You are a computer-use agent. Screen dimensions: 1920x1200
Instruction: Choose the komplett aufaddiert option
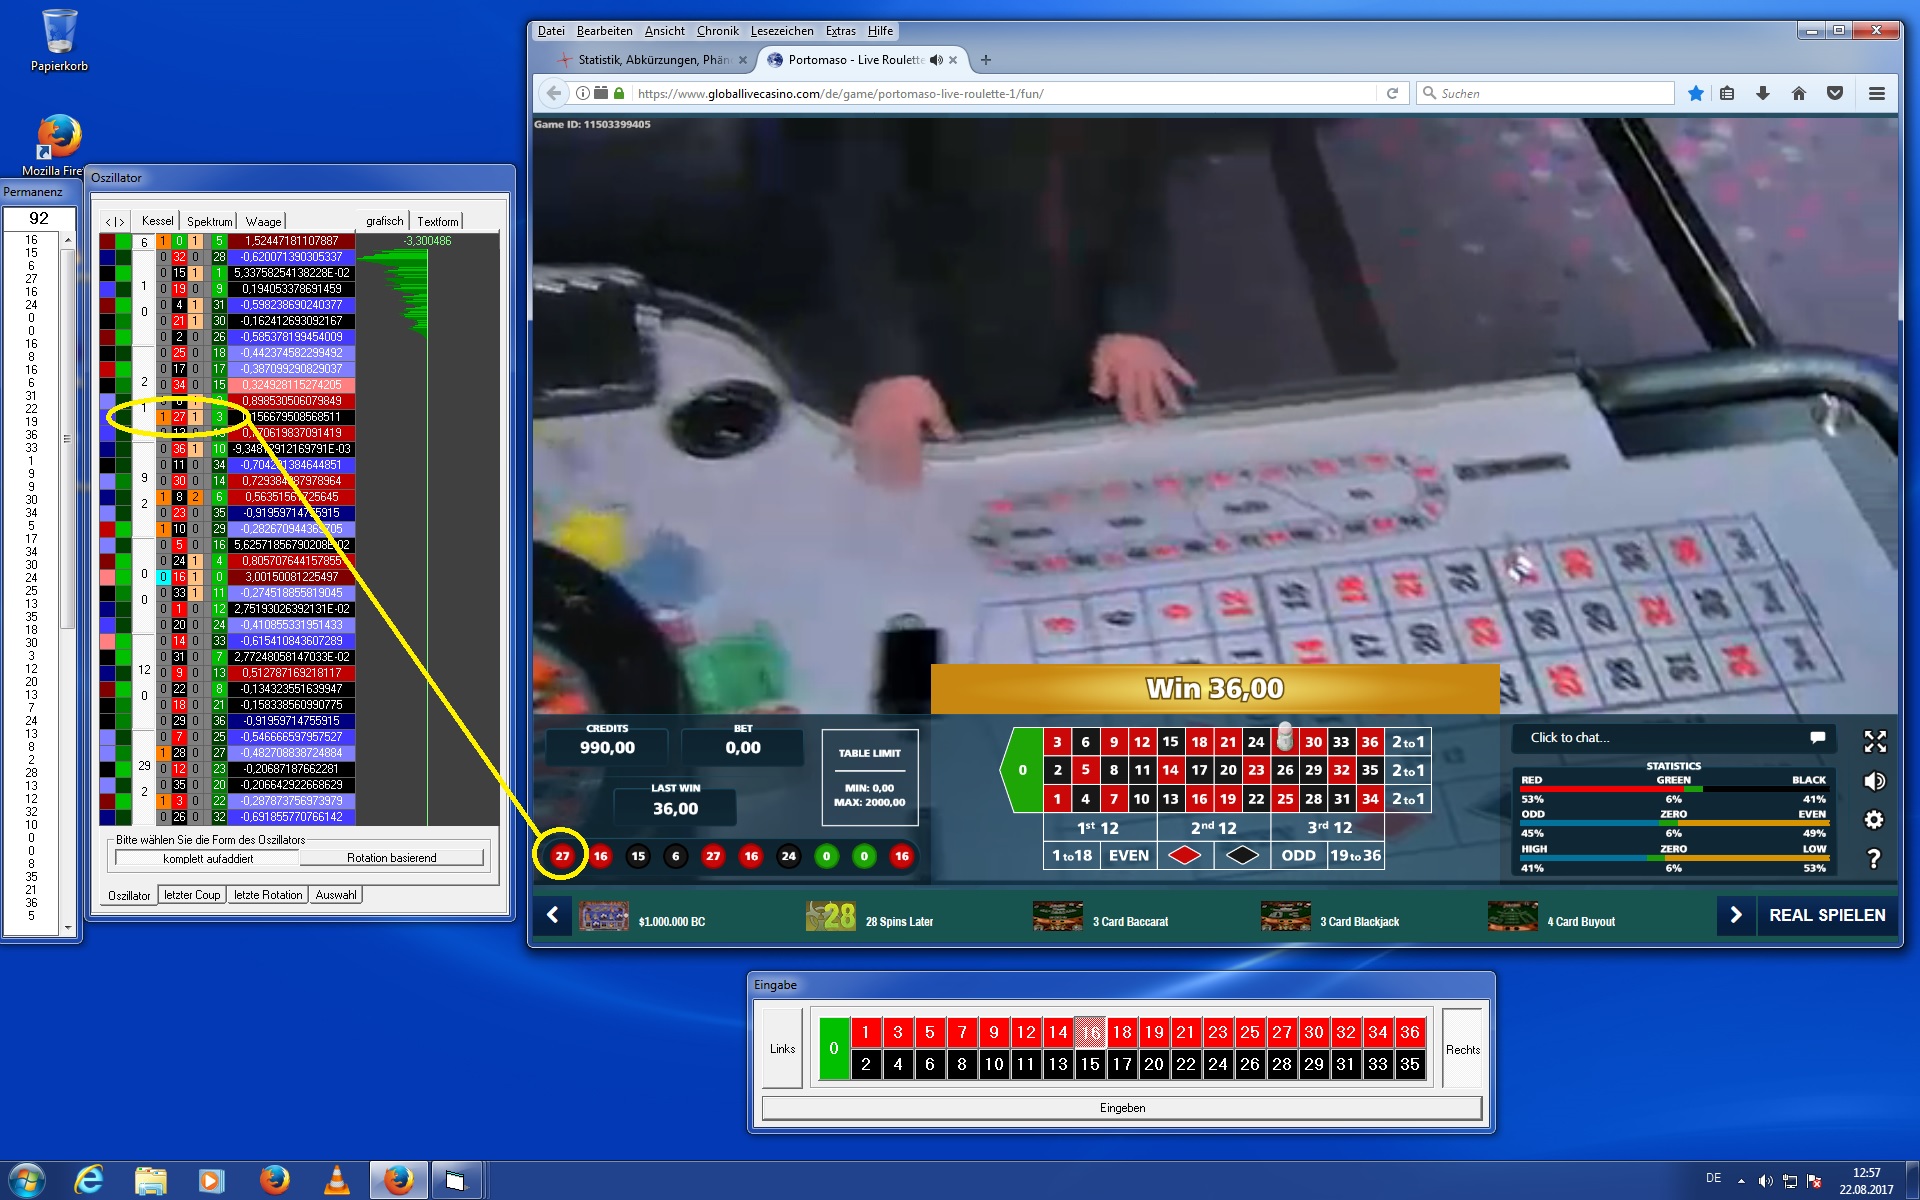pyautogui.click(x=208, y=858)
